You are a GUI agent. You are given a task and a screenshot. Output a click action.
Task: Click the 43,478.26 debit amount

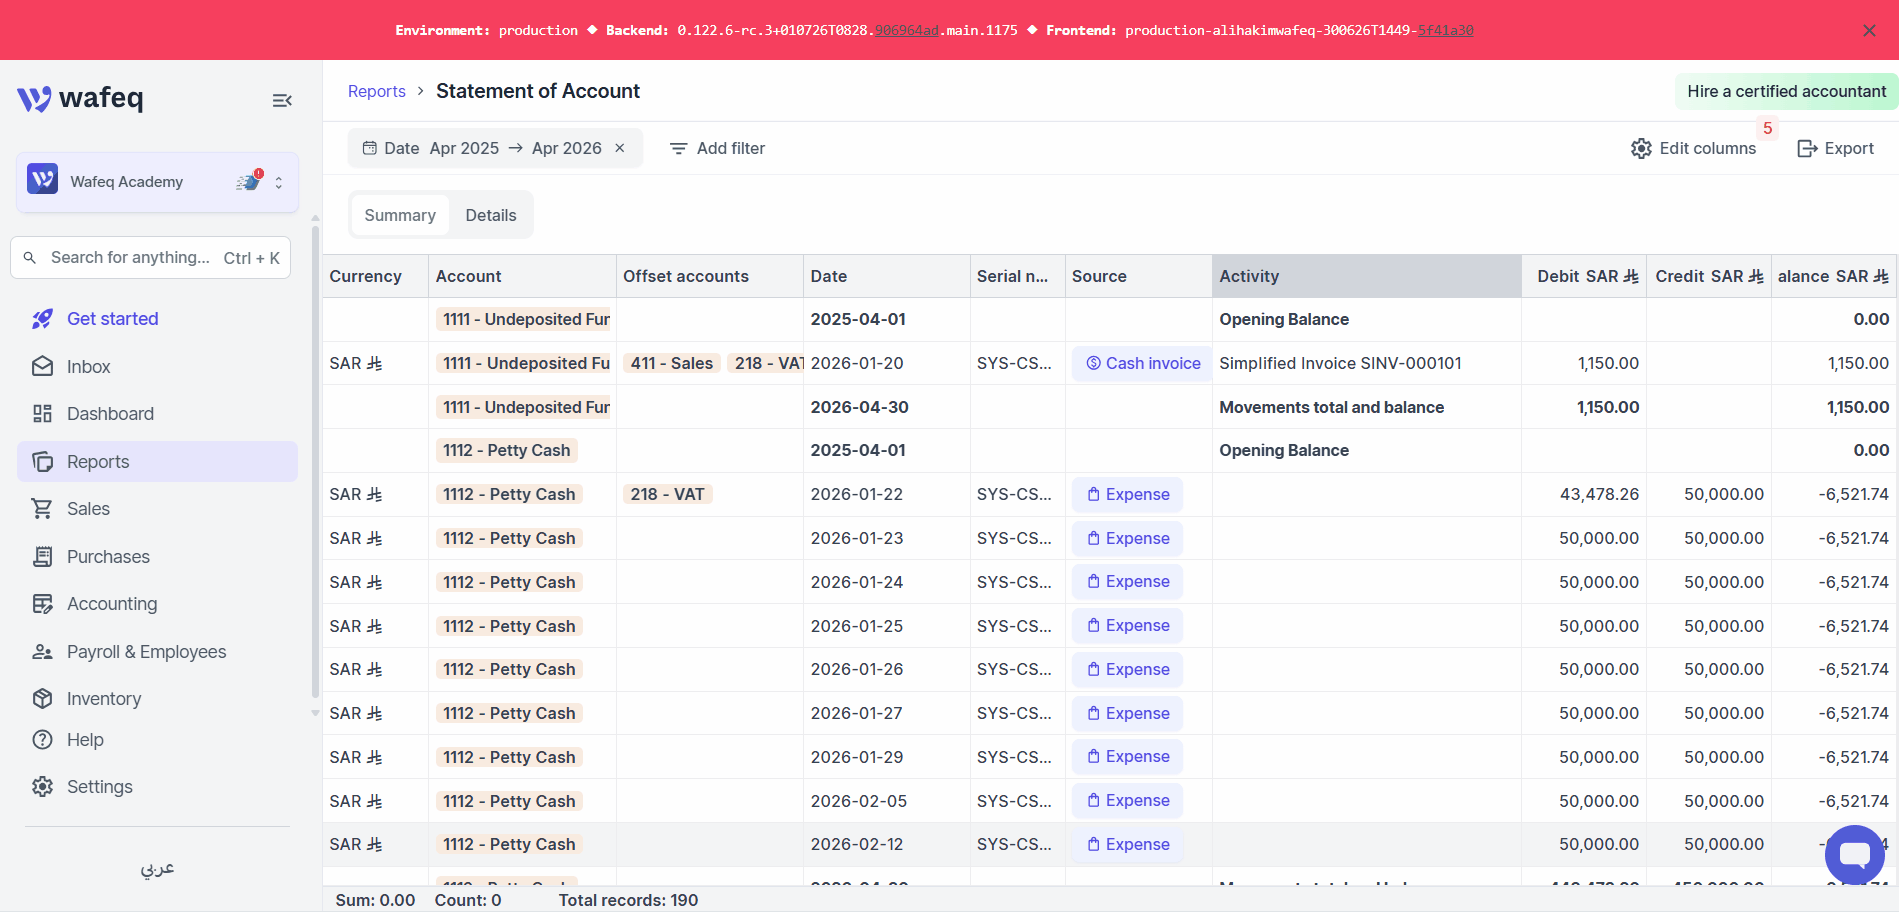pos(1599,495)
